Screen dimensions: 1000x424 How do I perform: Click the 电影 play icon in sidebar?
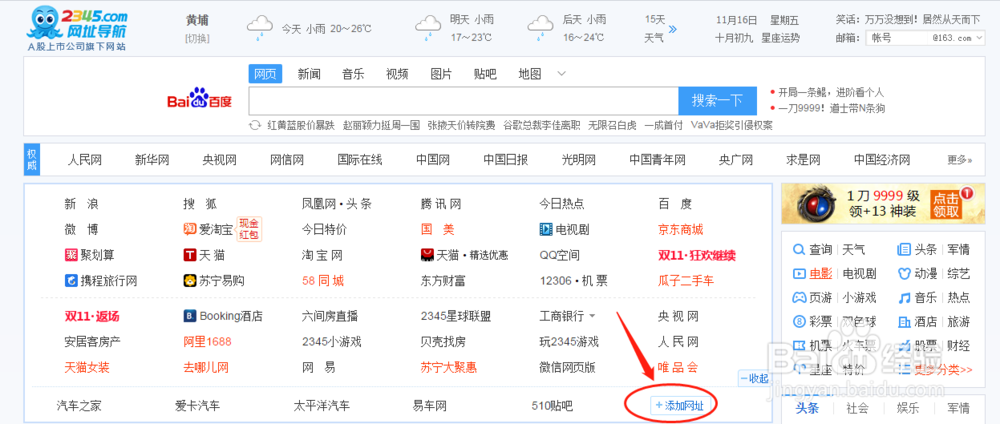(798, 274)
